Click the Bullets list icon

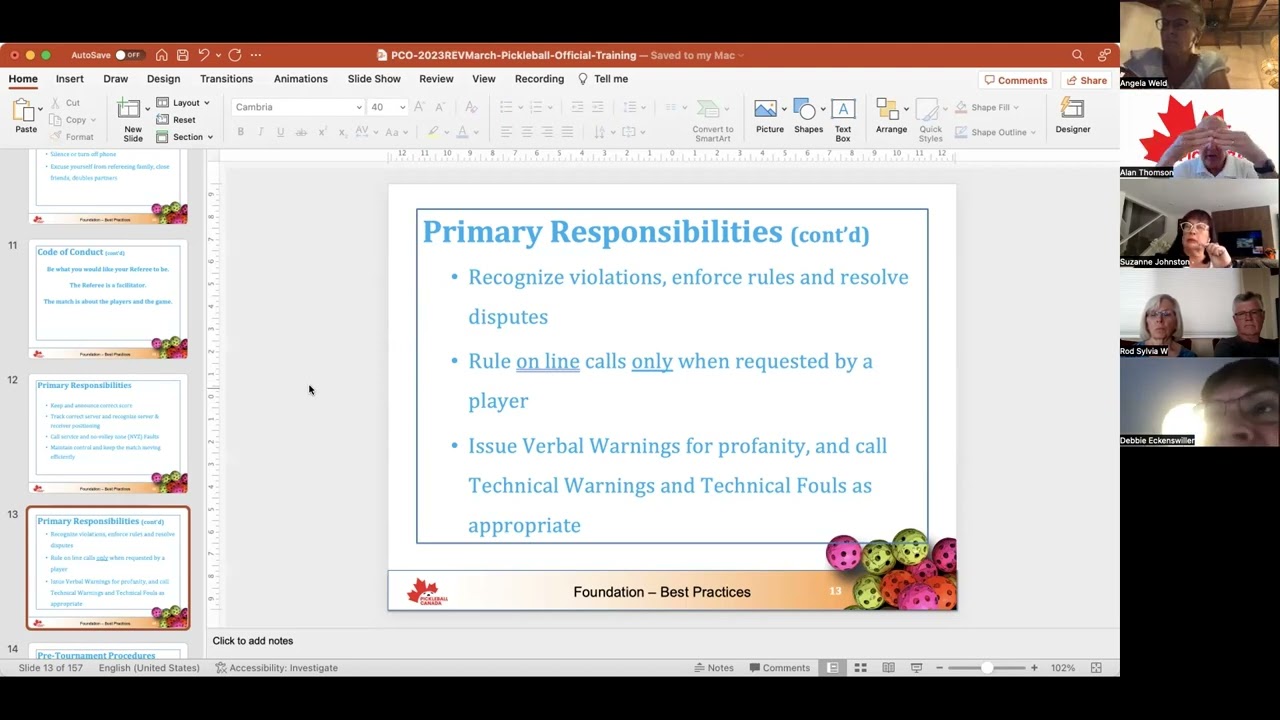point(505,107)
